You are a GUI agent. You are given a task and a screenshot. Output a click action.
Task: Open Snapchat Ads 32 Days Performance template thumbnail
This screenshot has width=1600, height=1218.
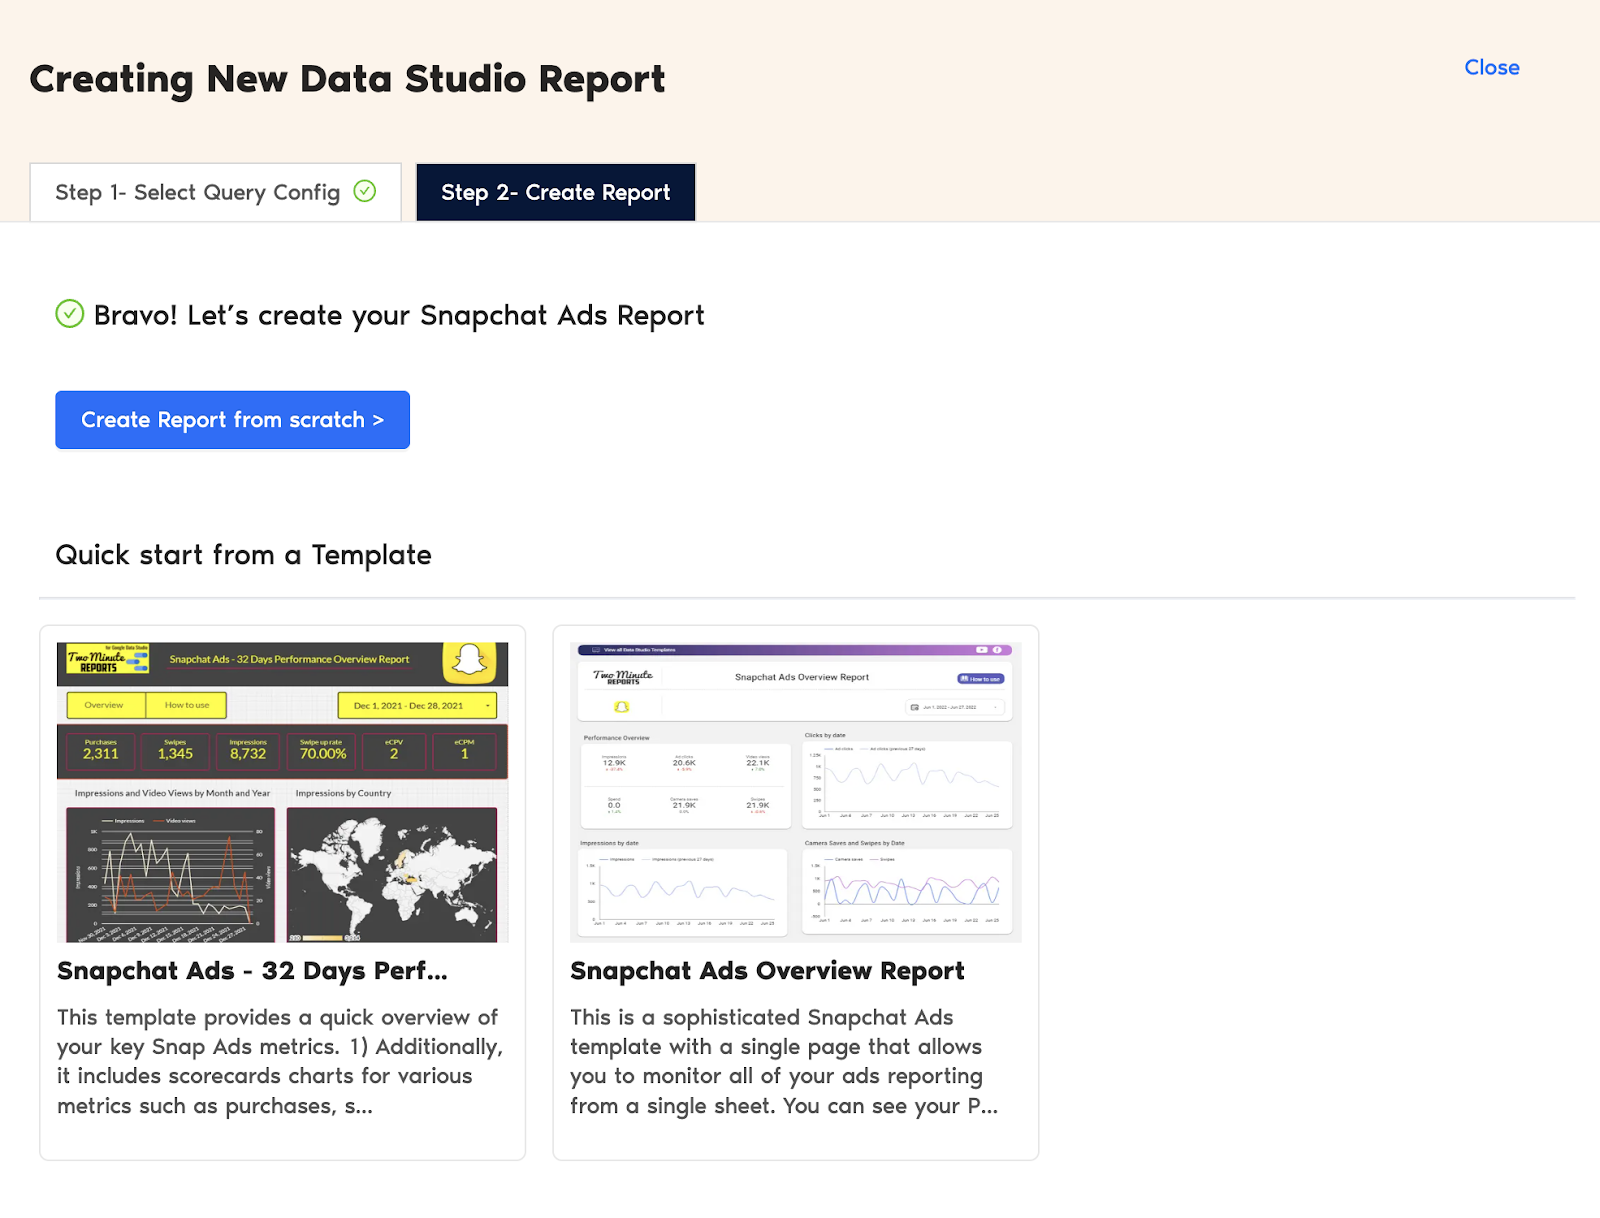[282, 792]
